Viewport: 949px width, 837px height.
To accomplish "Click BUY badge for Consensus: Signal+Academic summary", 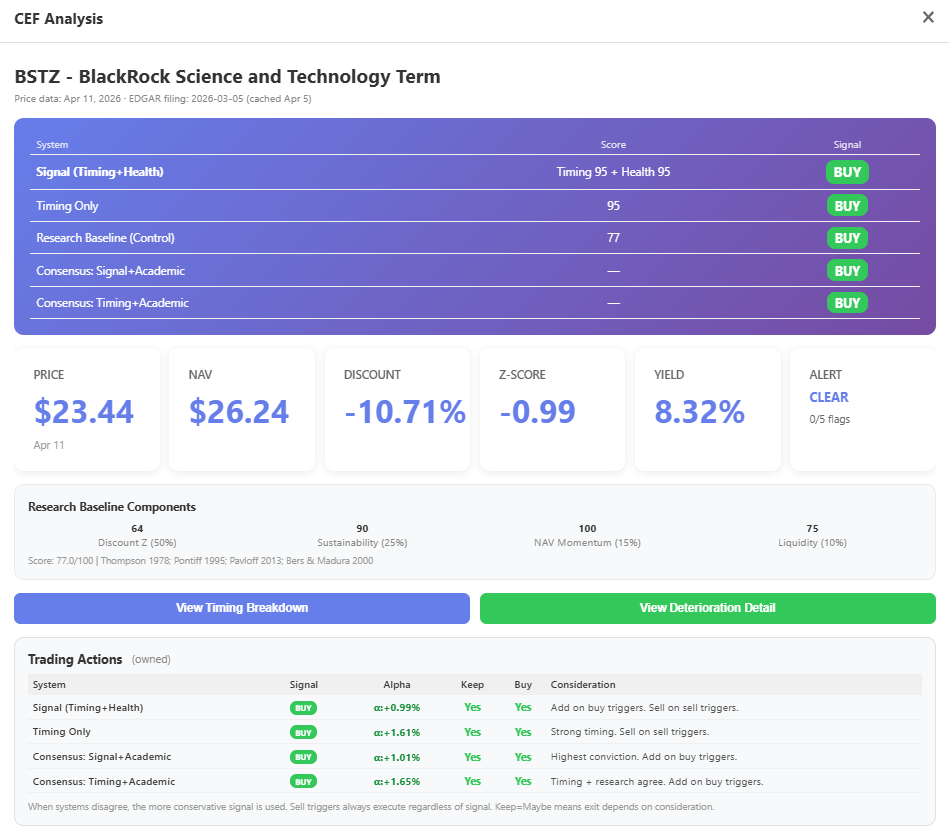I will point(847,271).
